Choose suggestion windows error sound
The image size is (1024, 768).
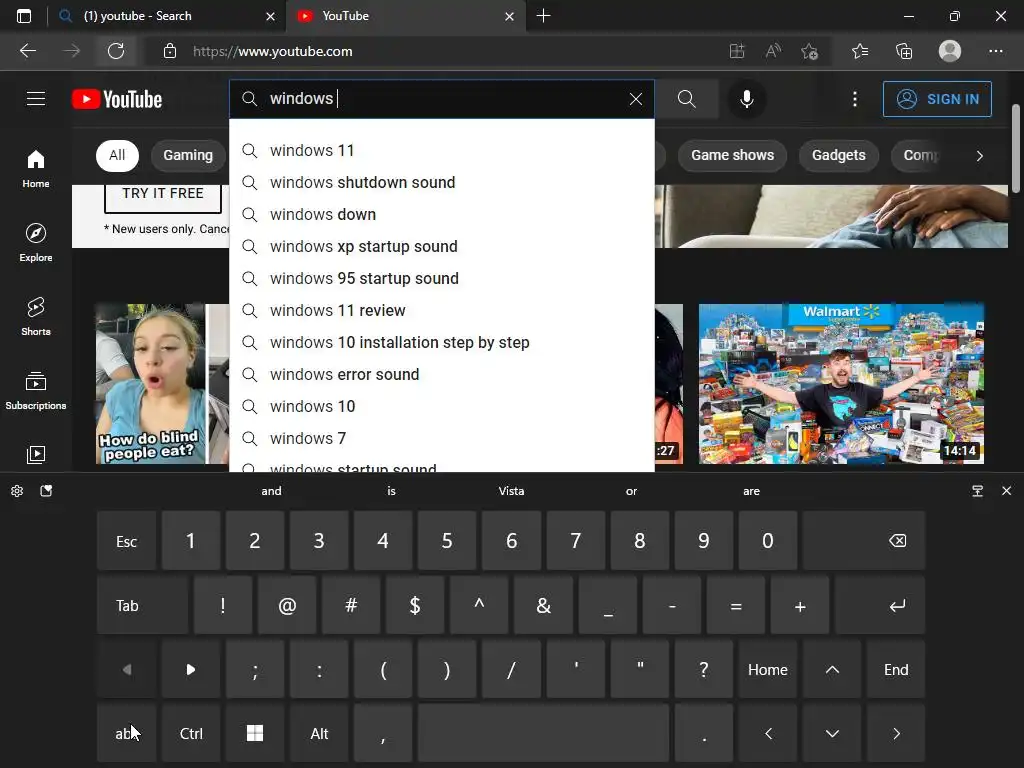441,374
